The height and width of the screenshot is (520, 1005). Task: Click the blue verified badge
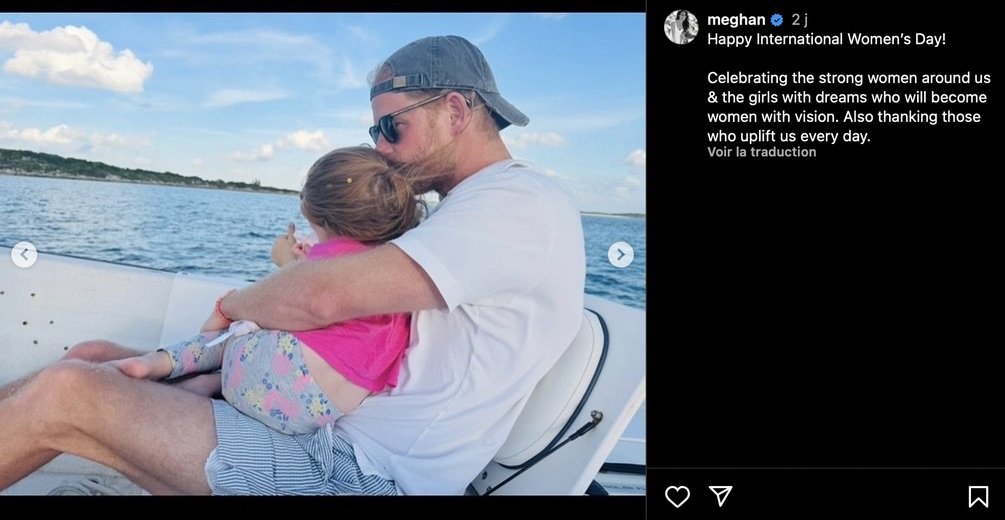[x=777, y=20]
